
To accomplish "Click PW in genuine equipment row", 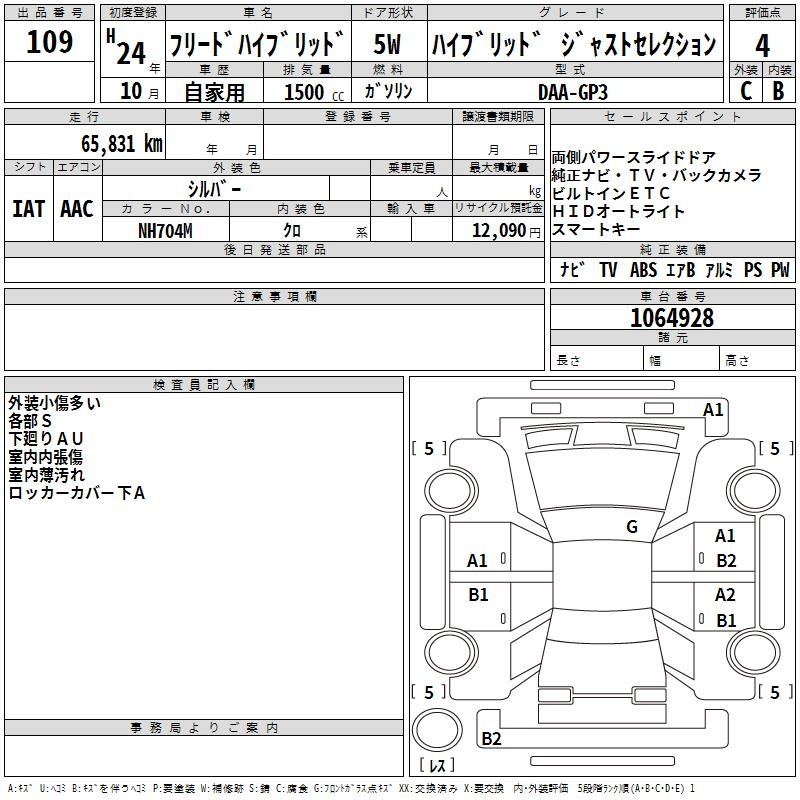I will 780,270.
